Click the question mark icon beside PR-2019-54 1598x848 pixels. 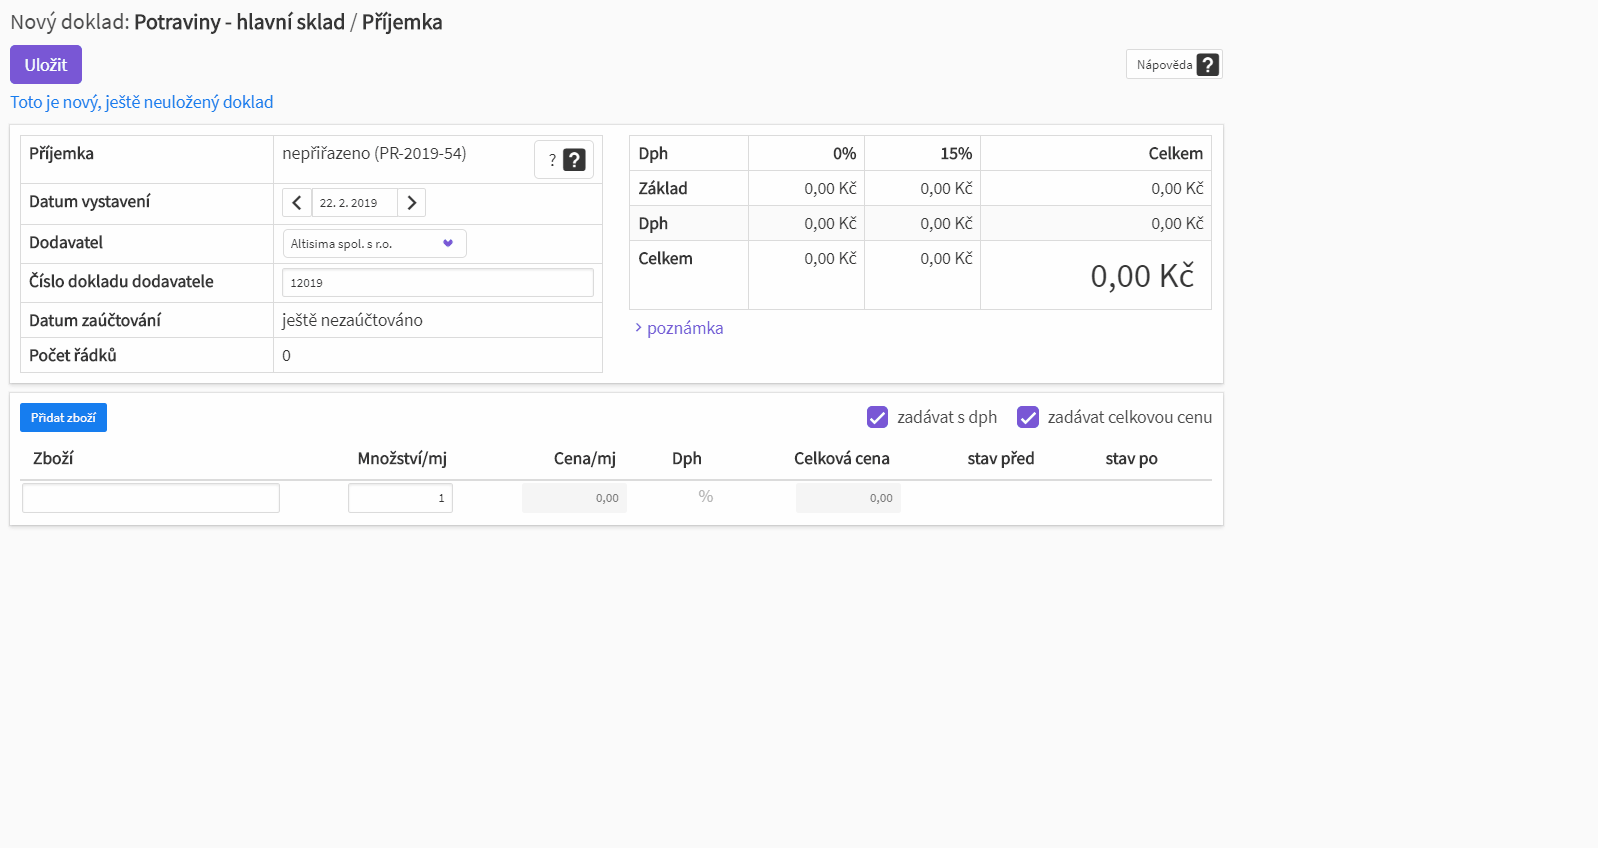coord(574,160)
